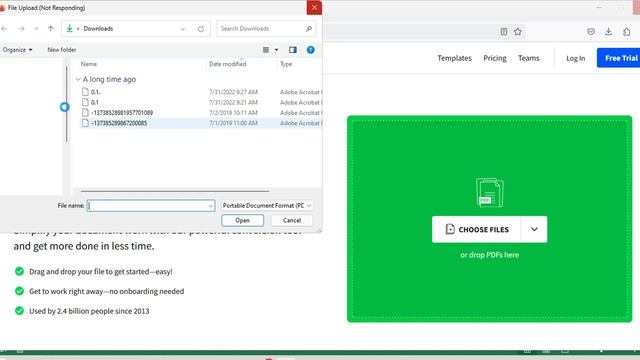The height and width of the screenshot is (360, 640).
Task: Open the Pricing page link
Action: coord(495,58)
